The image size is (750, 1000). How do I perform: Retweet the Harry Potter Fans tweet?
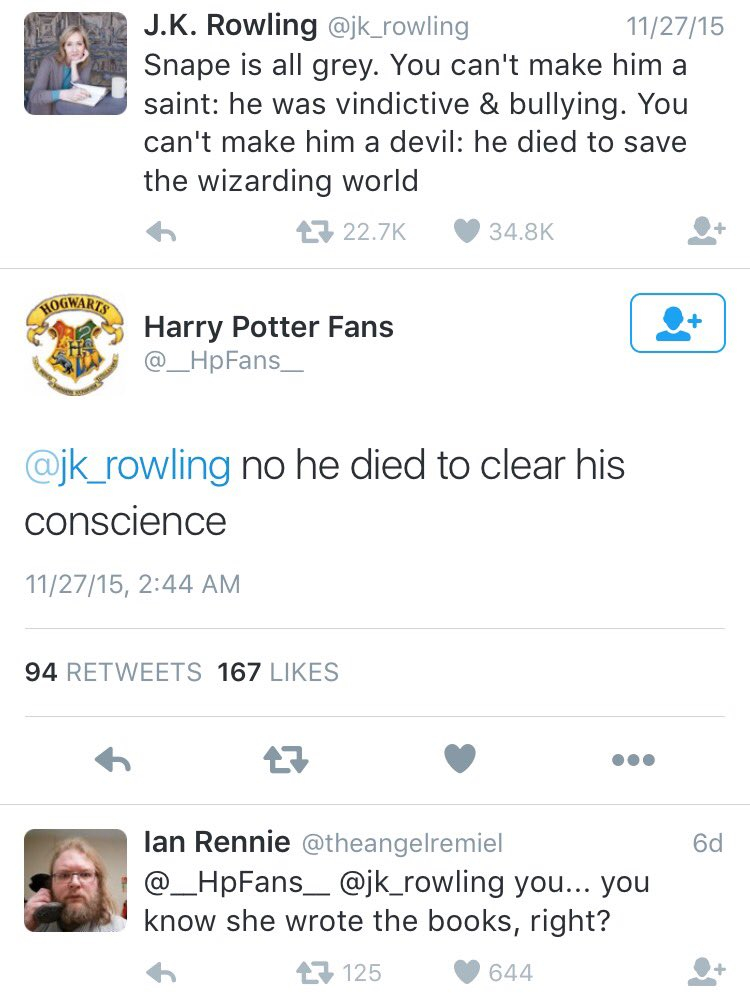tap(285, 761)
